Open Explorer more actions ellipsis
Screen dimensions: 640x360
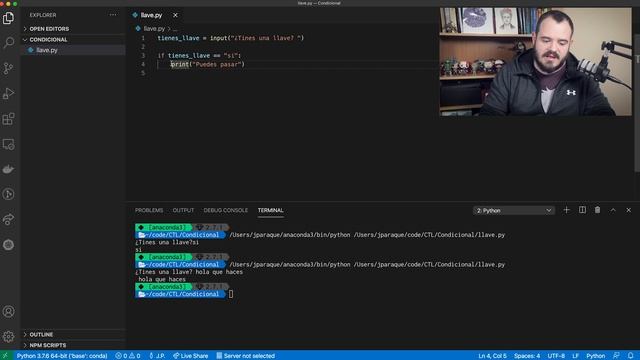113,15
